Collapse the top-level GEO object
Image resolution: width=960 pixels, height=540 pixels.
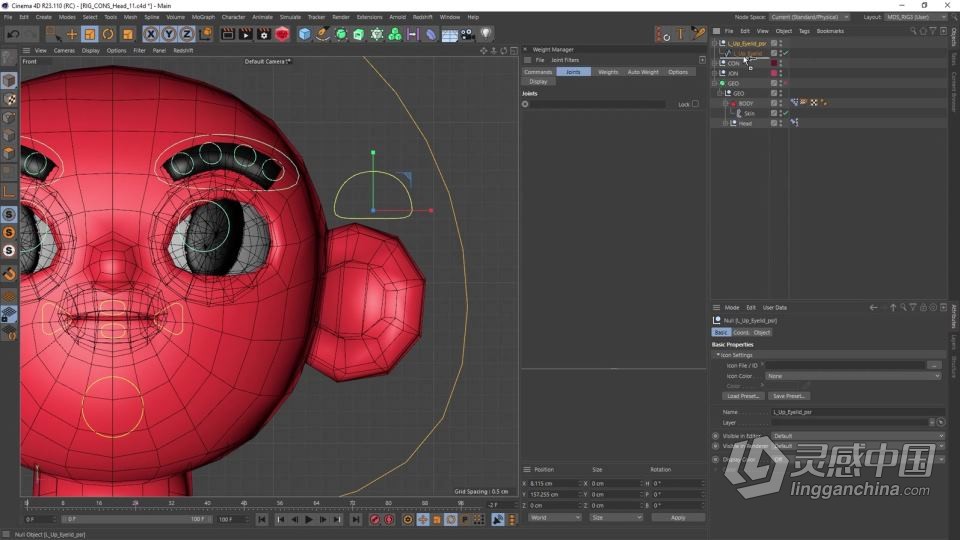click(x=714, y=83)
